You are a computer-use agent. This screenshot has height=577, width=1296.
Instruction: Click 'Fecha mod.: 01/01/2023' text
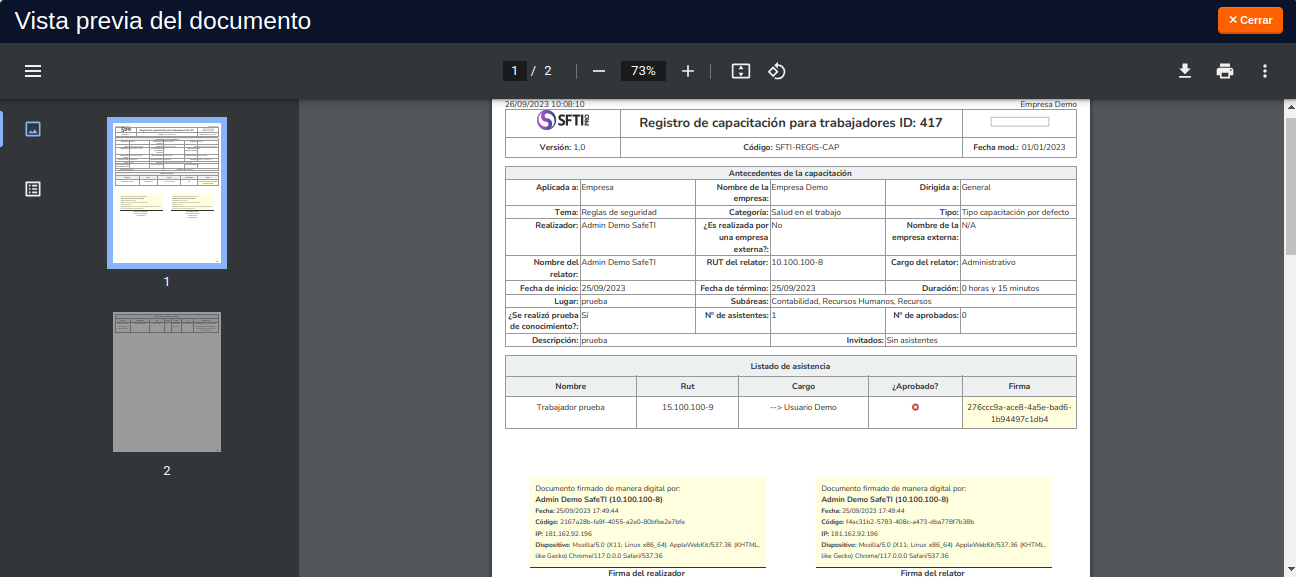[1019, 147]
